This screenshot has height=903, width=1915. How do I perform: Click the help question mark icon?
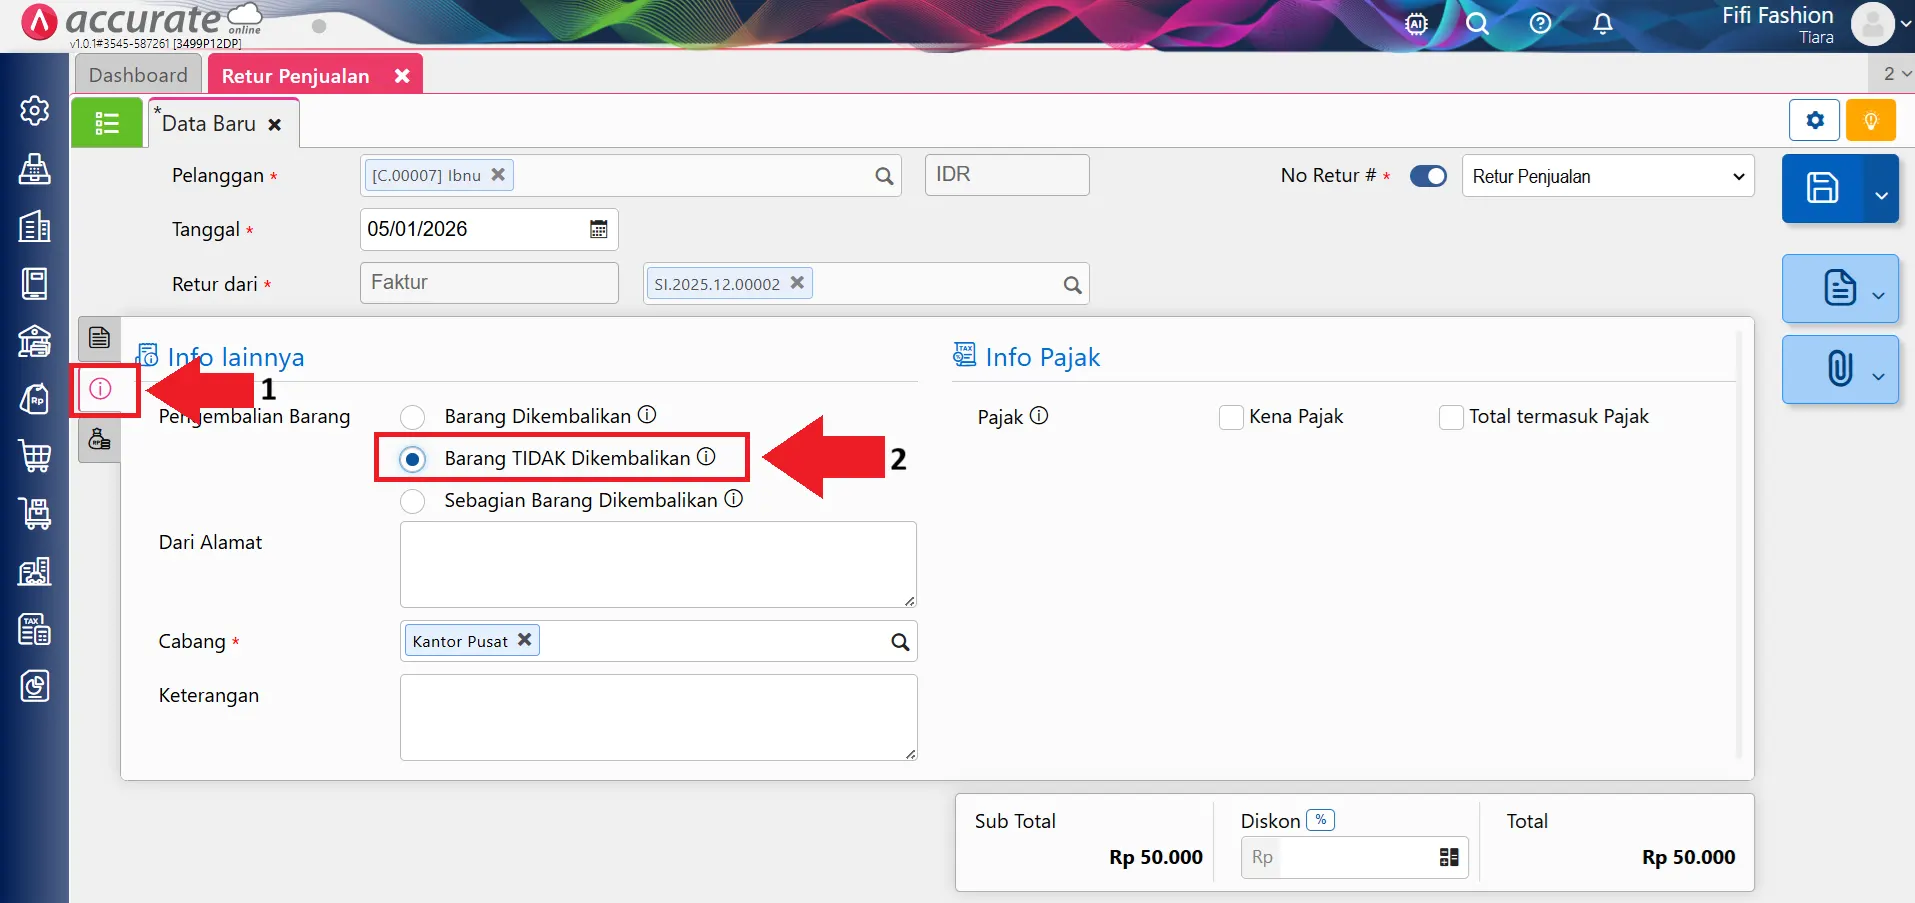point(1540,24)
